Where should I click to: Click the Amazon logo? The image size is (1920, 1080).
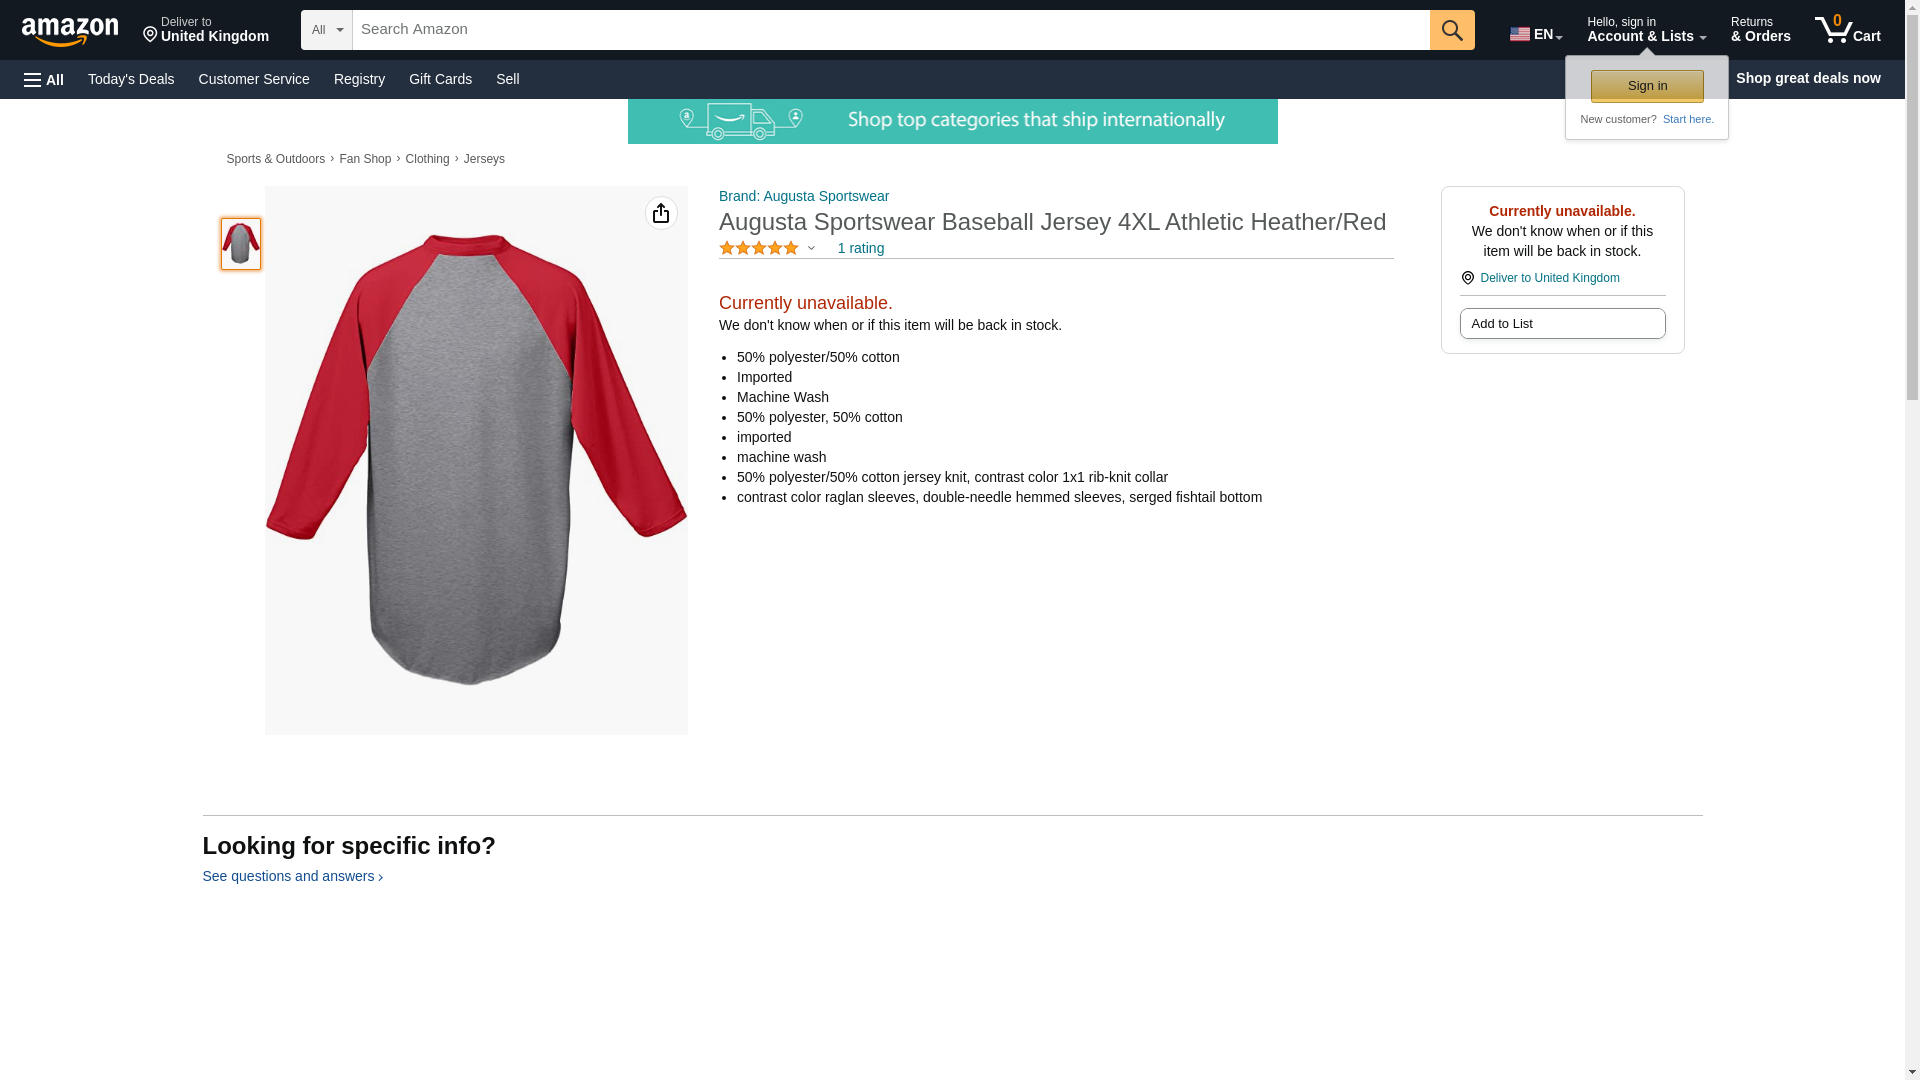click(70, 31)
